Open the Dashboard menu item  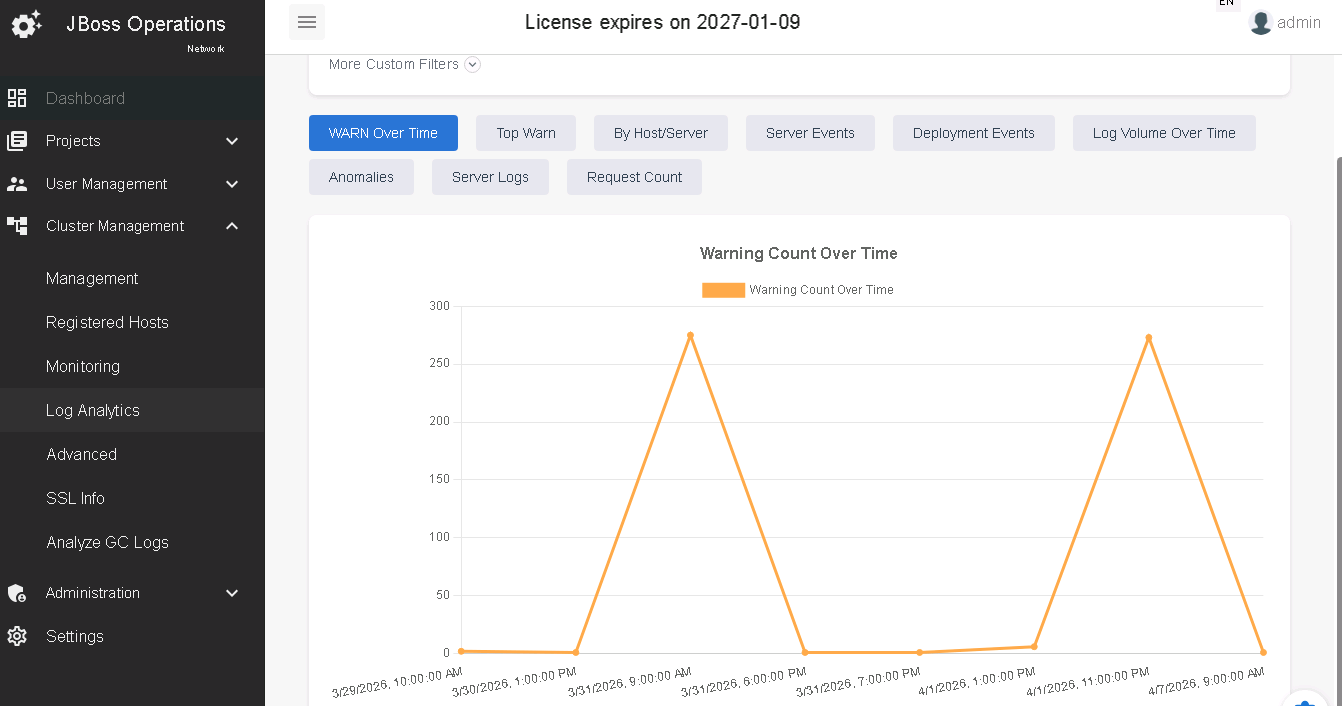132,98
